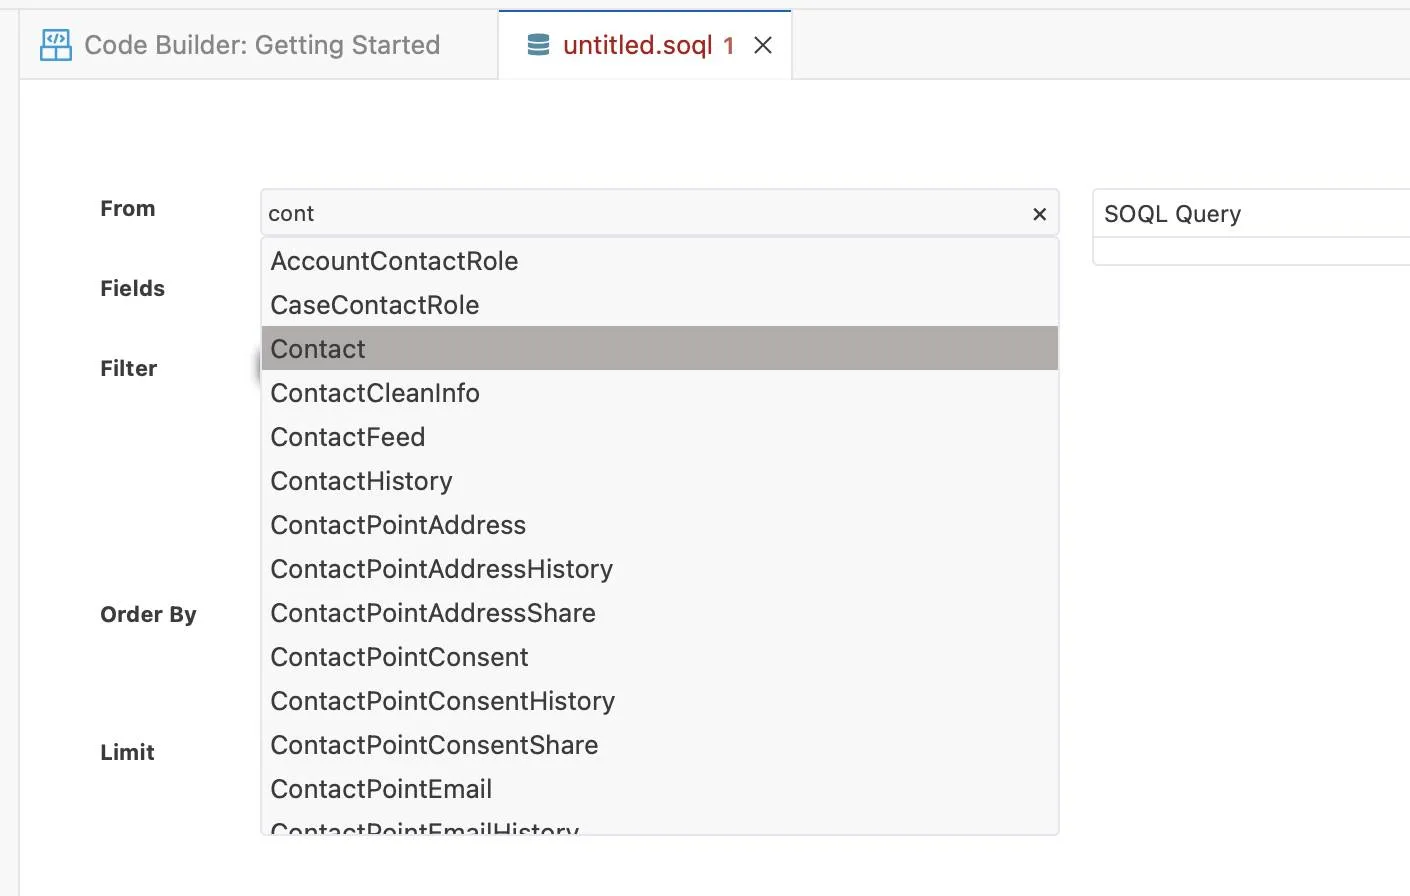Clear the From search text

pyautogui.click(x=1039, y=214)
